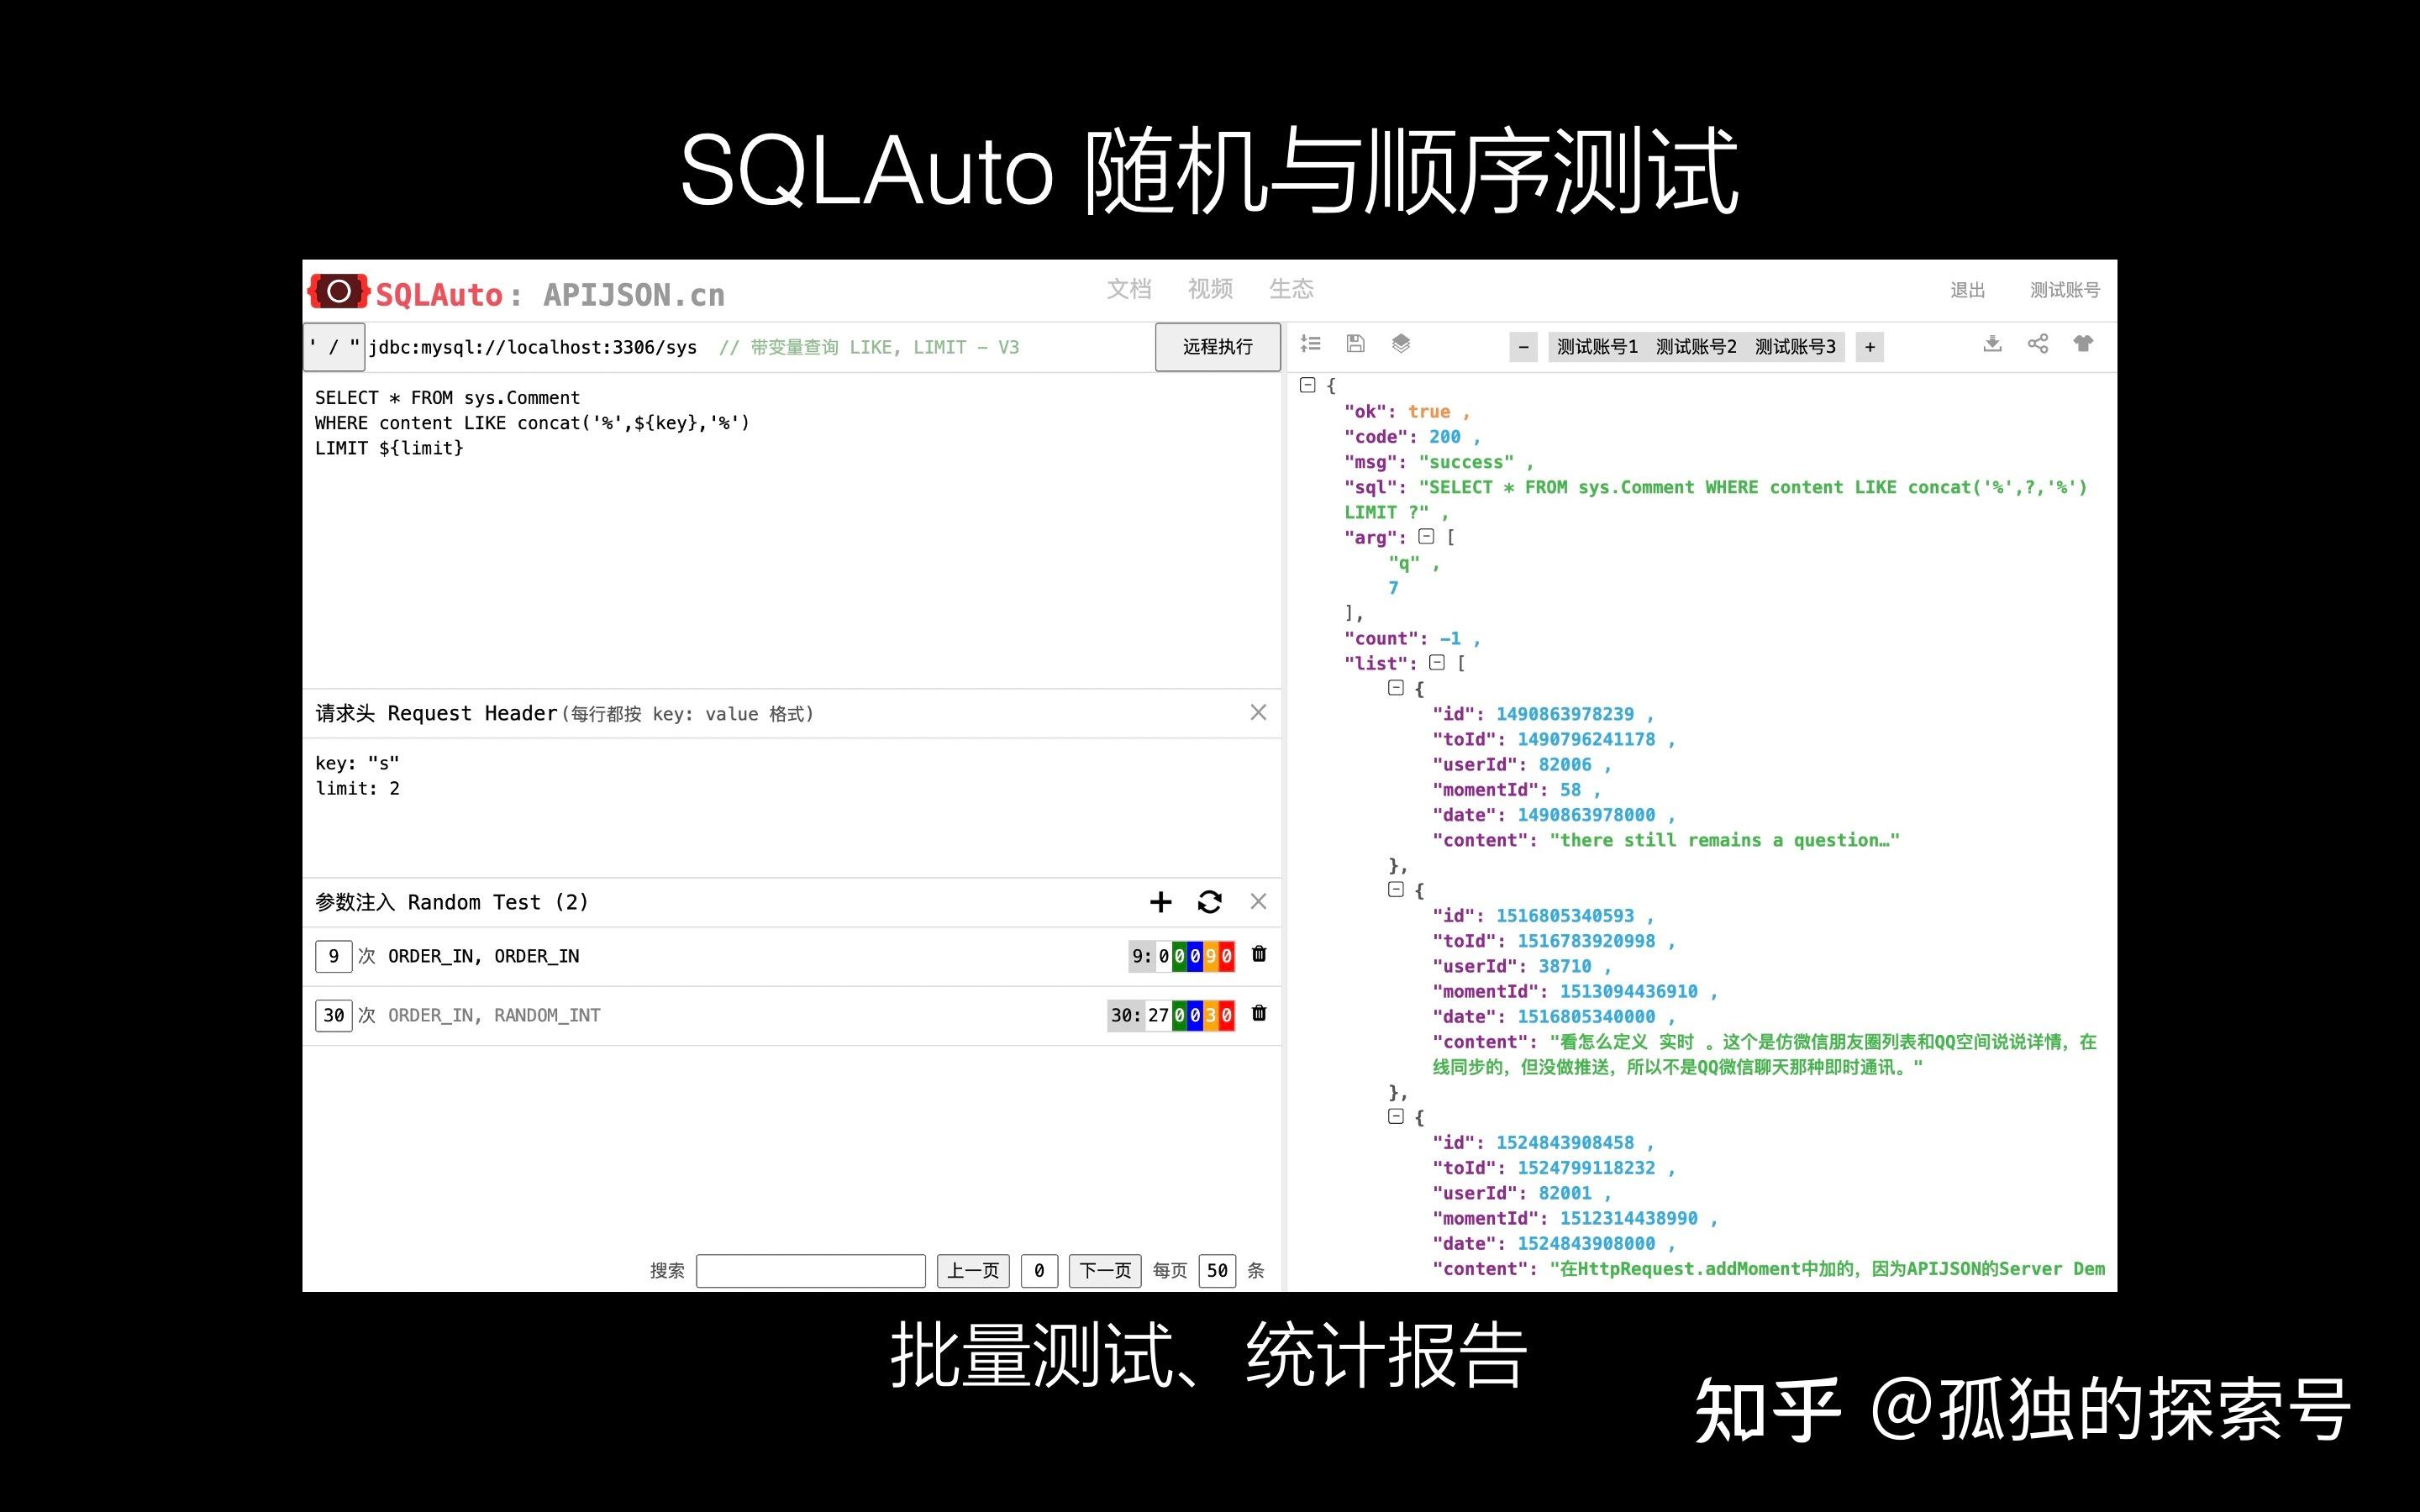Close the Request Header panel

(x=1258, y=712)
